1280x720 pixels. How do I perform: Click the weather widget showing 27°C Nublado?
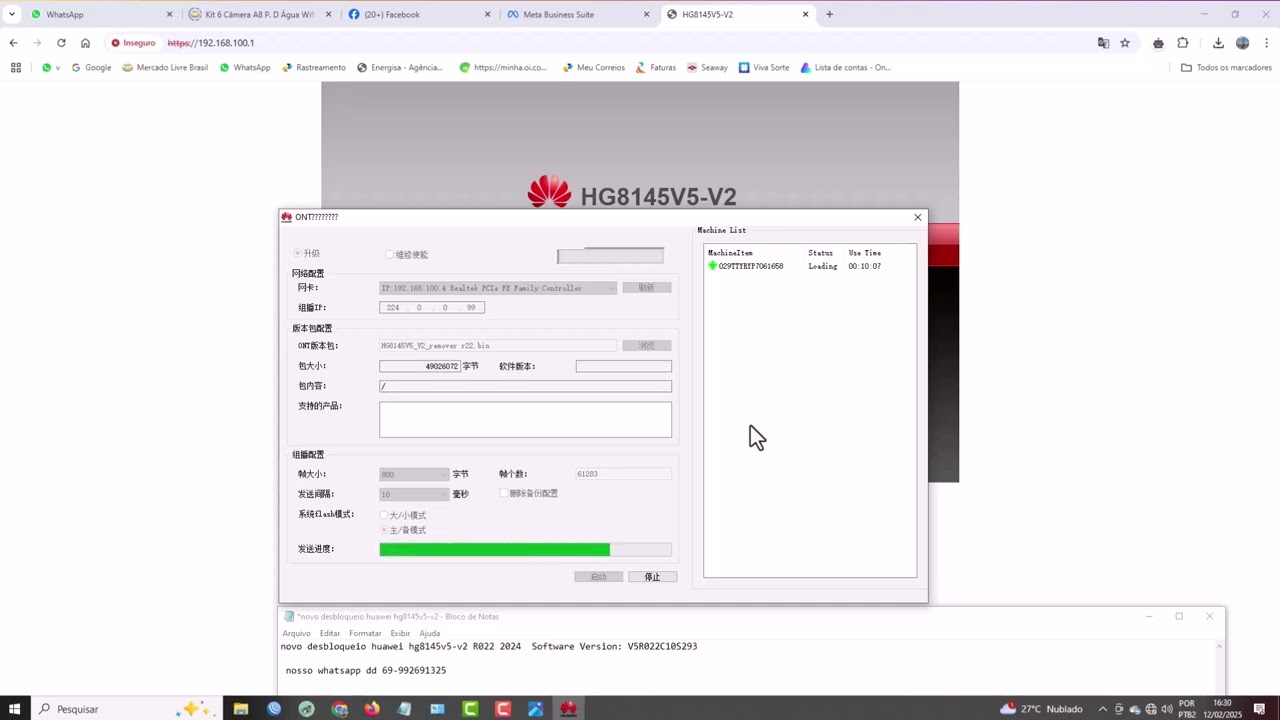[x=1041, y=709]
